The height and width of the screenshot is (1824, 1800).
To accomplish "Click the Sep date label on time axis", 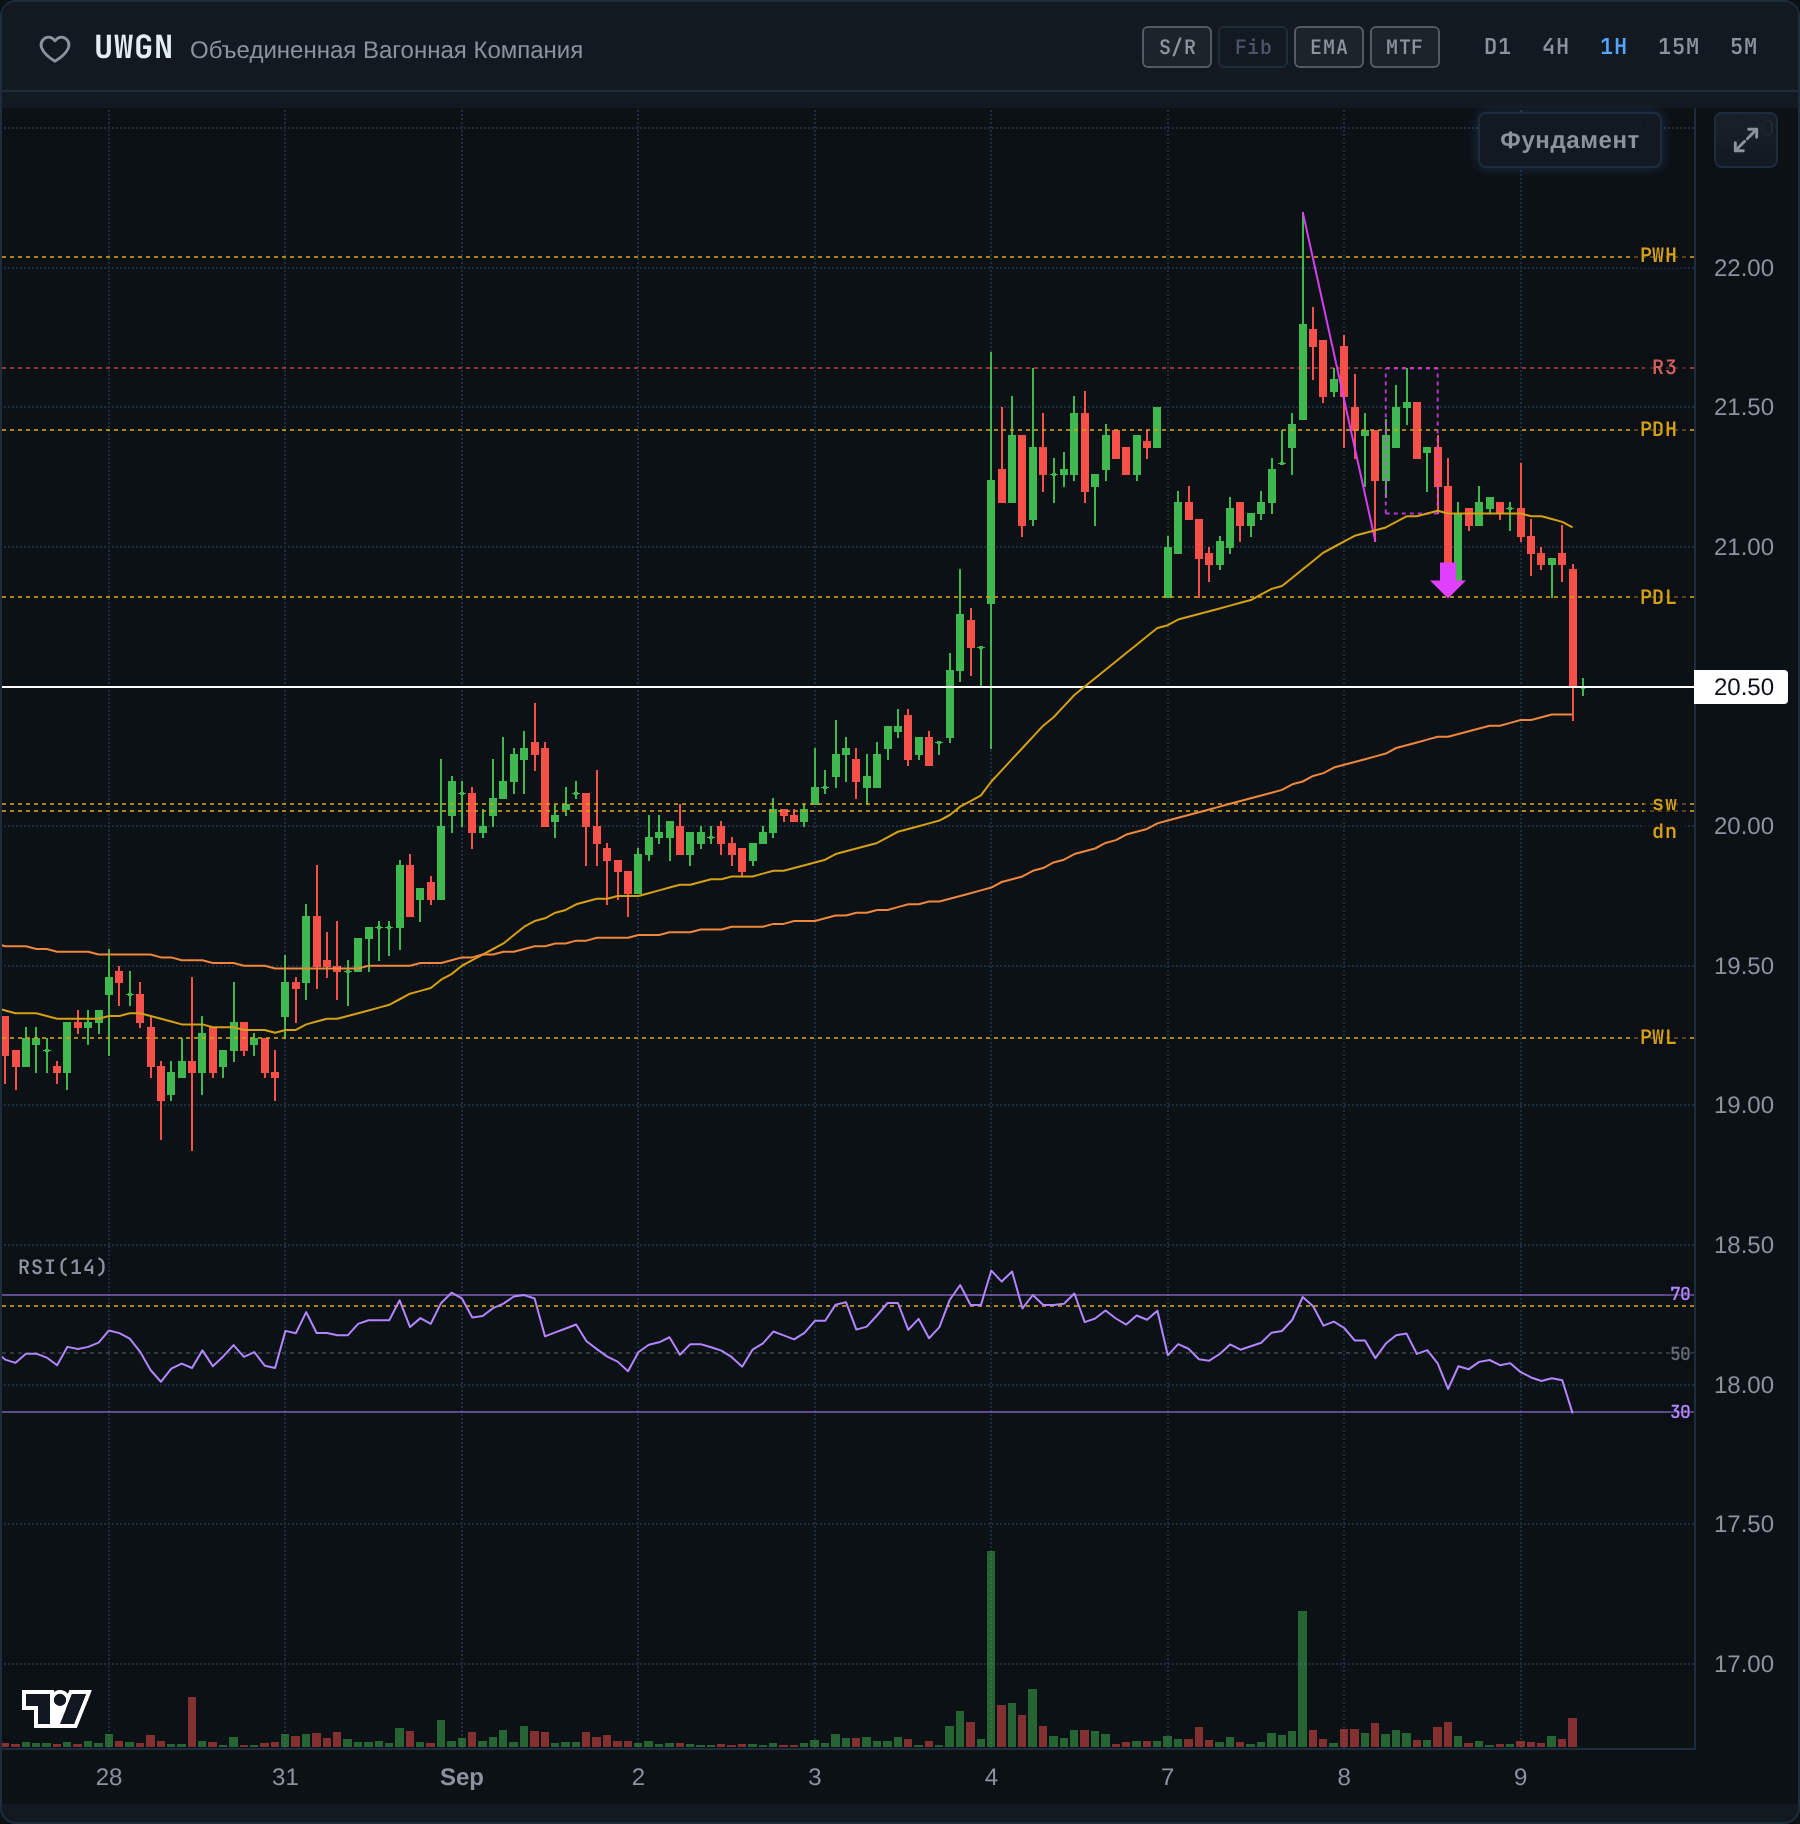I will (x=462, y=1777).
